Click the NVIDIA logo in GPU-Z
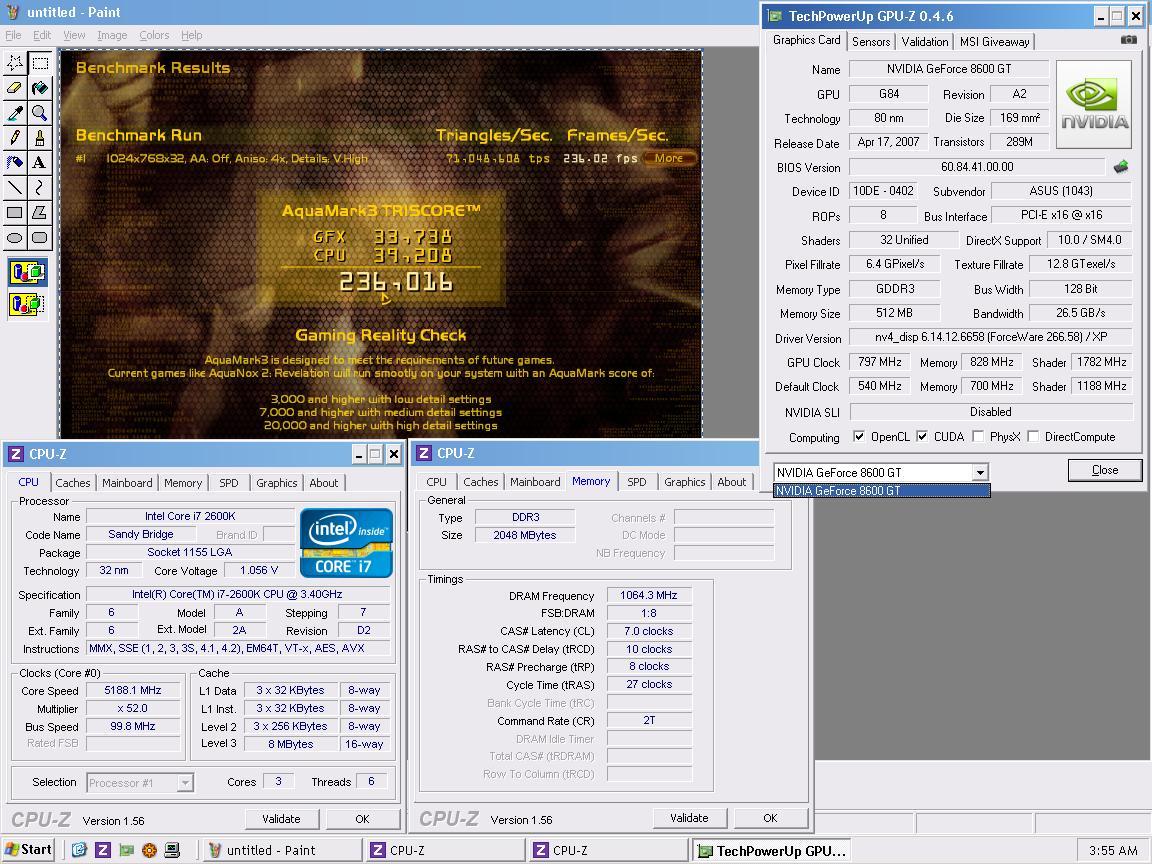This screenshot has width=1152, height=864. coord(1094,104)
